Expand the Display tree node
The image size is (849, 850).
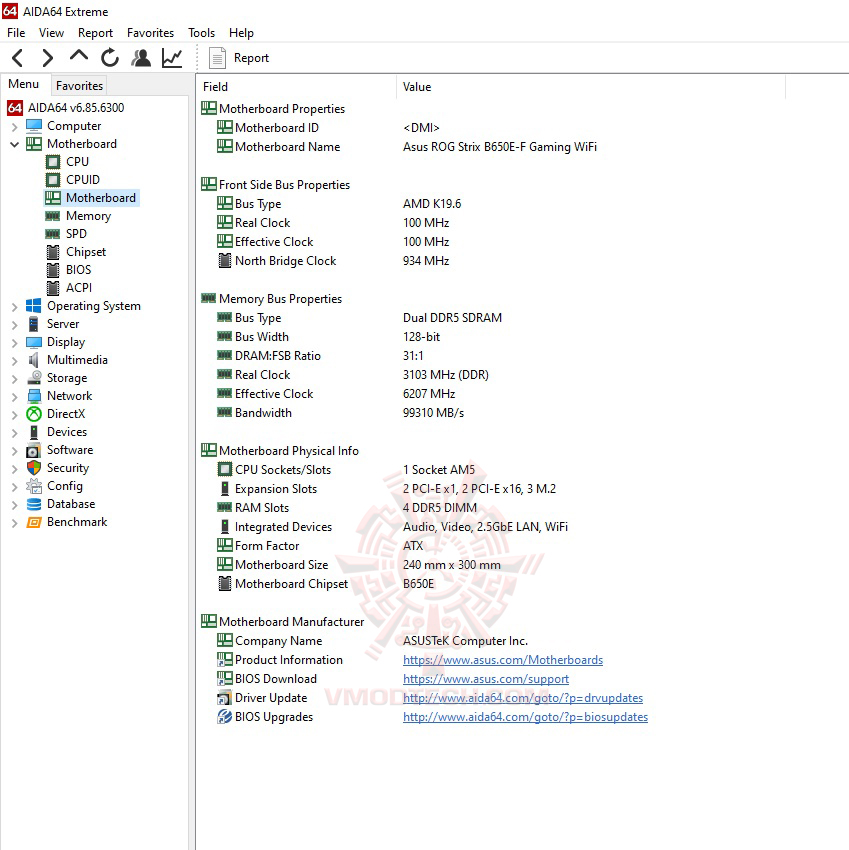point(15,343)
